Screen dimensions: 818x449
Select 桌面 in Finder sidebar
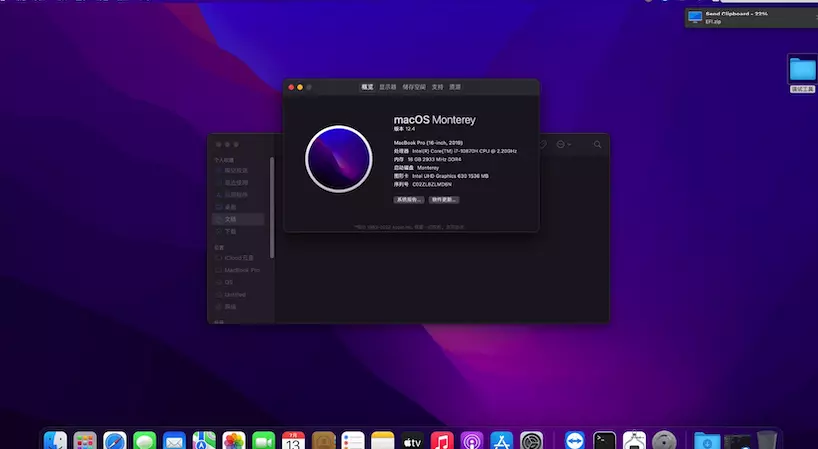pos(238,207)
